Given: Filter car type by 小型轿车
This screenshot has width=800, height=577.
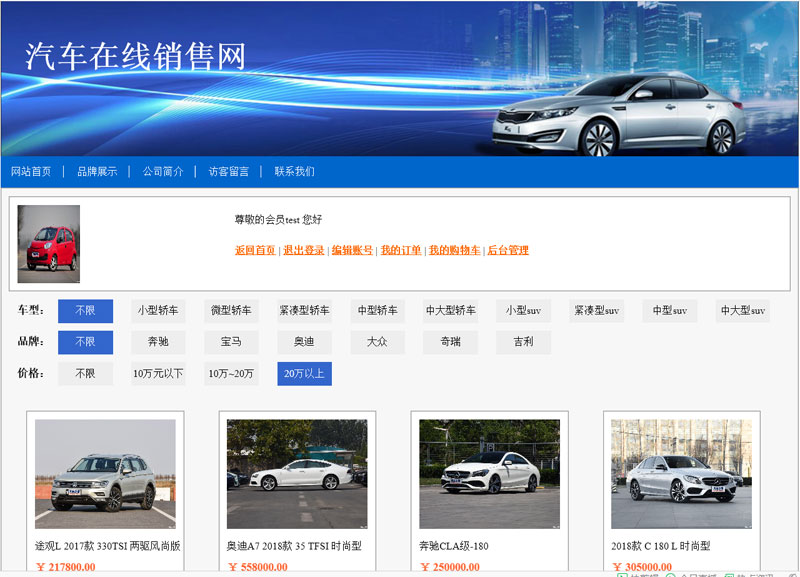Looking at the screenshot, I should coord(158,311).
